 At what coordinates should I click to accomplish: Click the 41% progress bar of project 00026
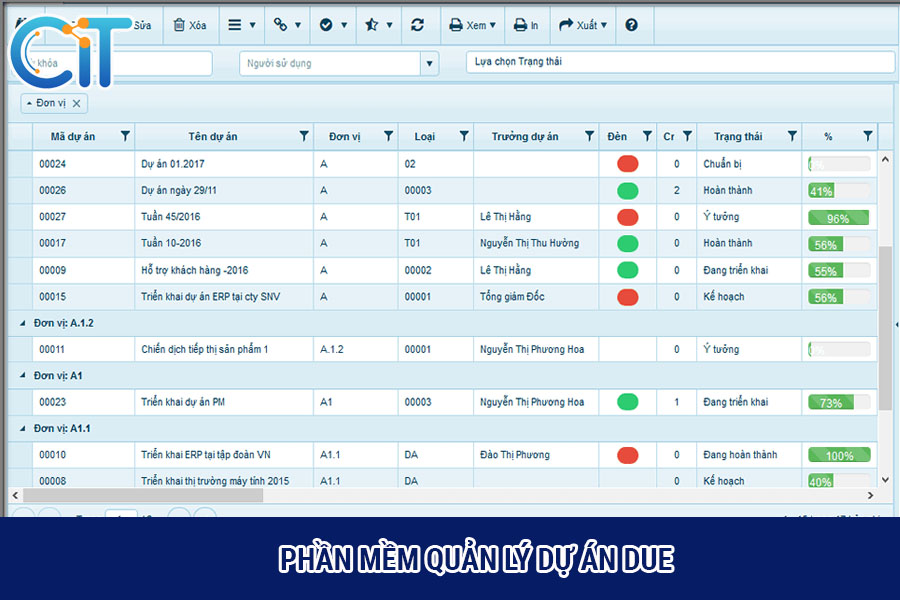point(839,191)
